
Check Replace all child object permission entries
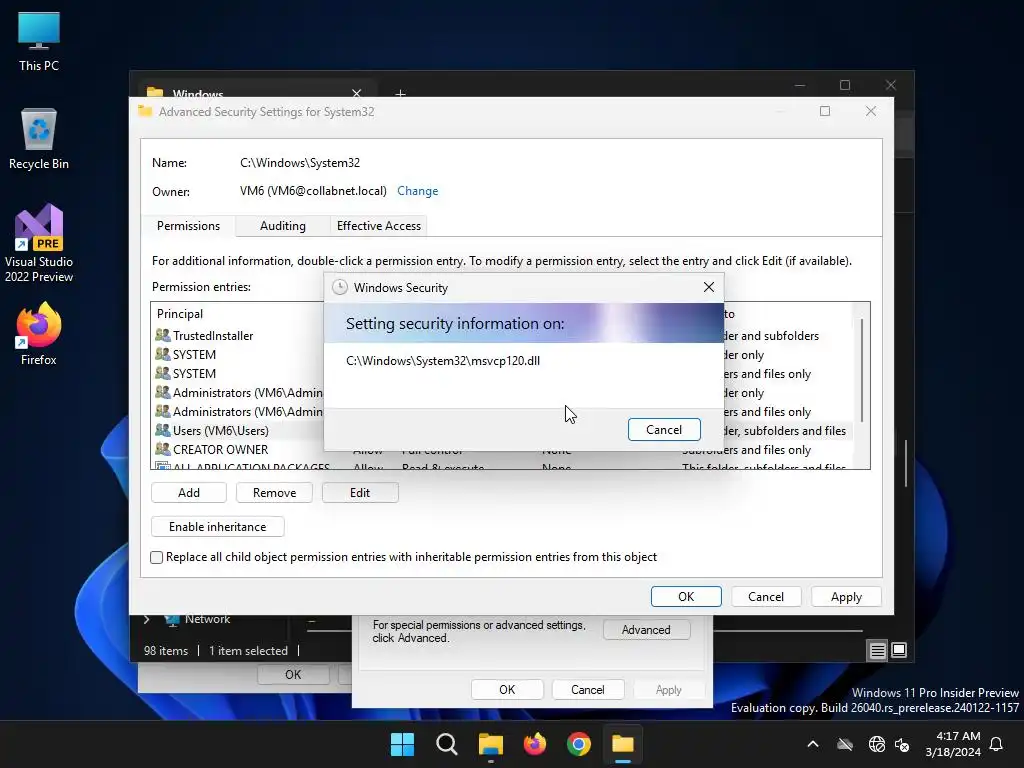coord(157,558)
